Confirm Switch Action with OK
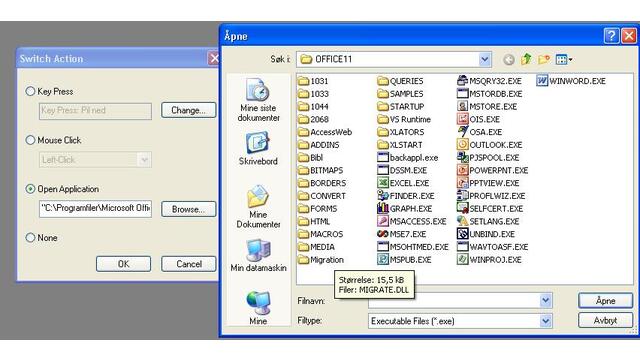640x360 pixels. pyautogui.click(x=123, y=264)
